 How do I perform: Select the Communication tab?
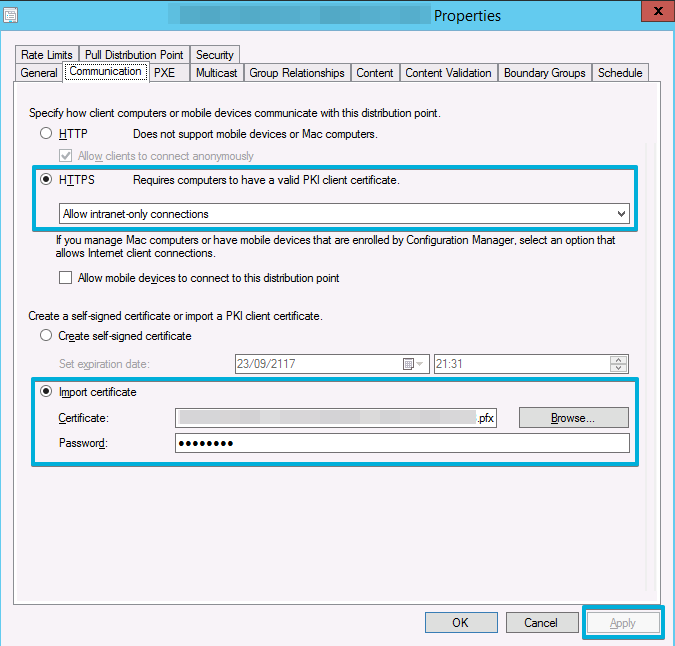click(x=105, y=71)
